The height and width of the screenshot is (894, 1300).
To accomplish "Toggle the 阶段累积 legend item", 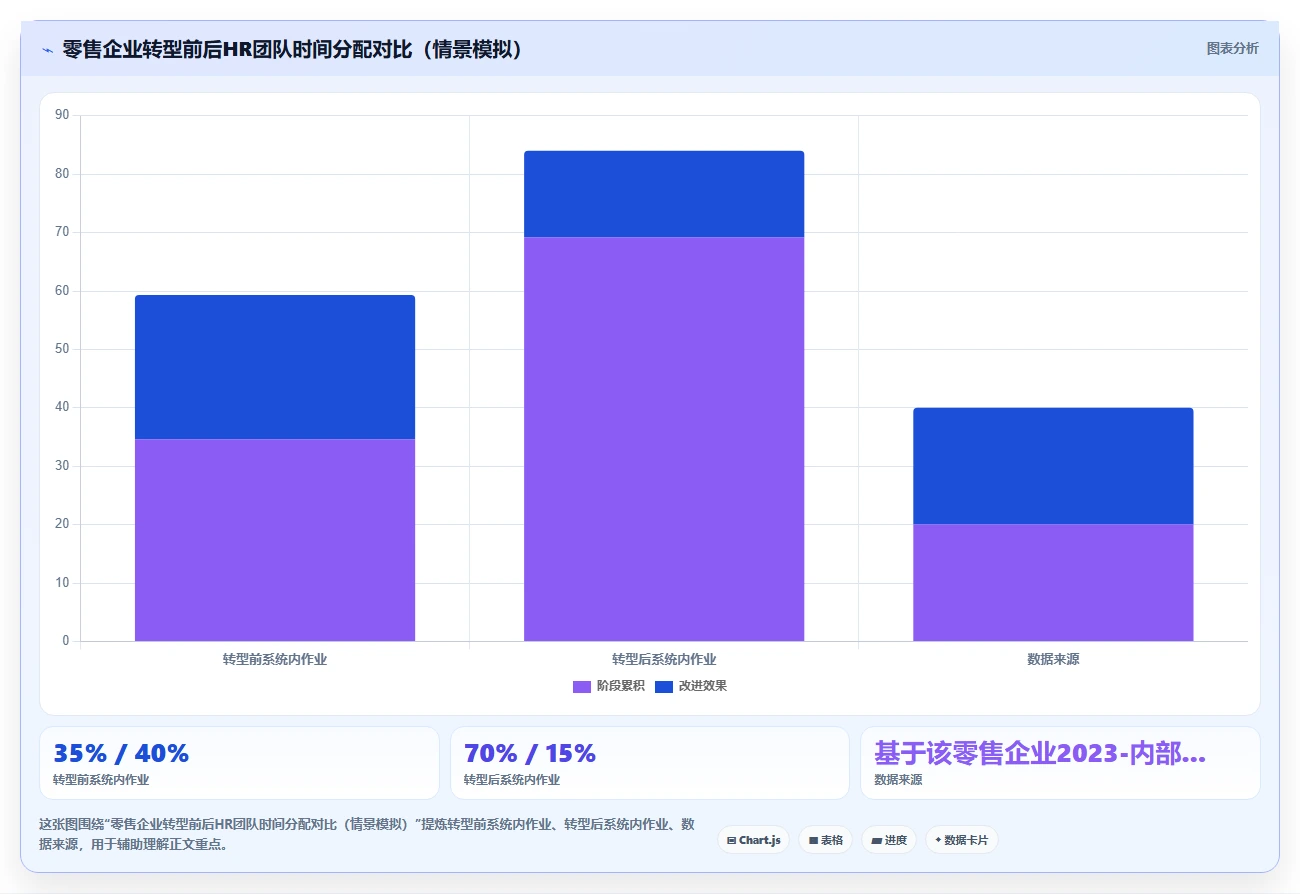I will click(x=609, y=686).
